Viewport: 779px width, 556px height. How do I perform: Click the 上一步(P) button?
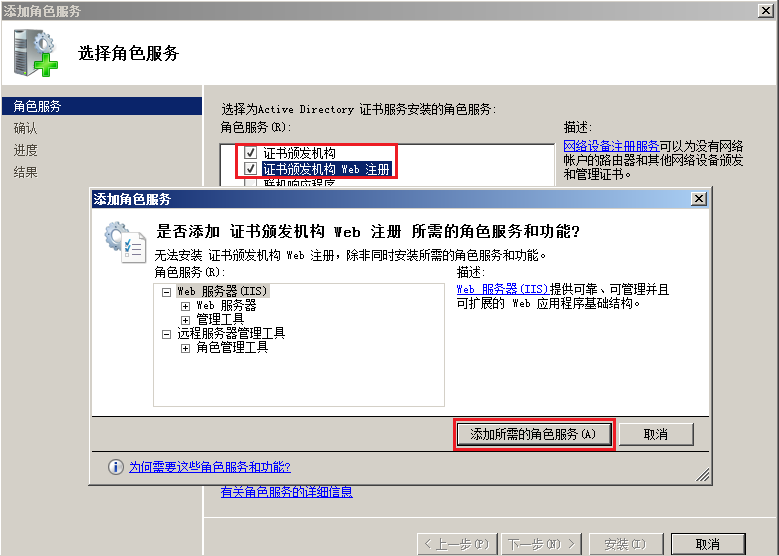click(458, 544)
